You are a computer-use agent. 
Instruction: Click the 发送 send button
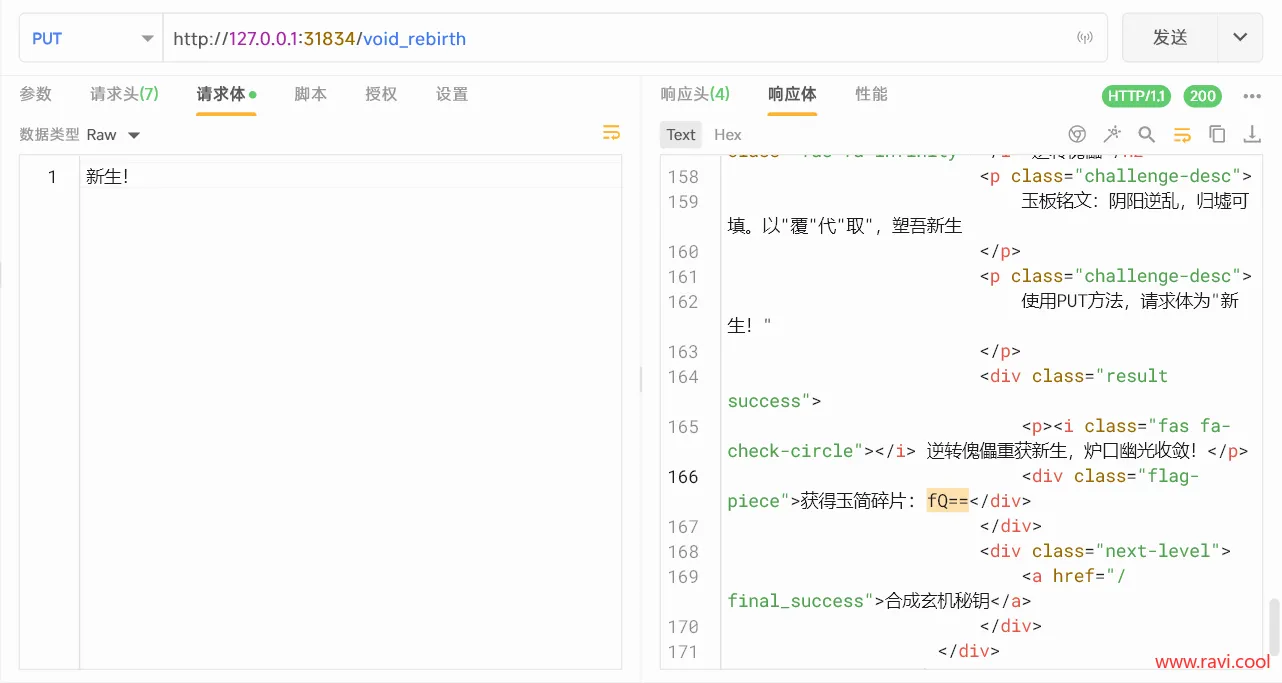tap(1169, 37)
